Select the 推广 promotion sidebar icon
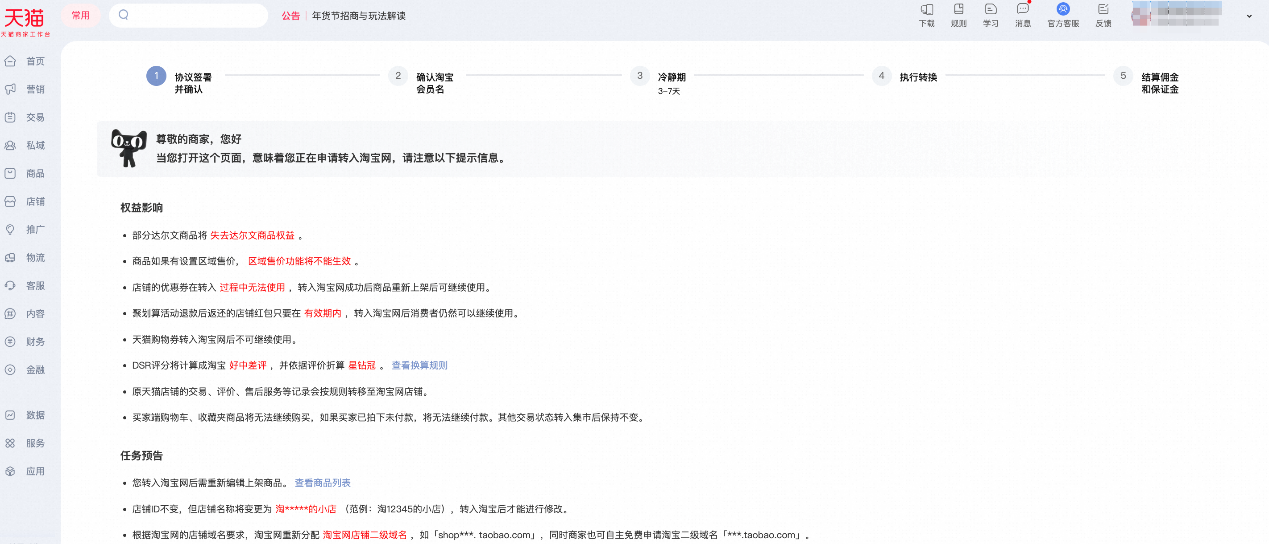 pyautogui.click(x=10, y=229)
